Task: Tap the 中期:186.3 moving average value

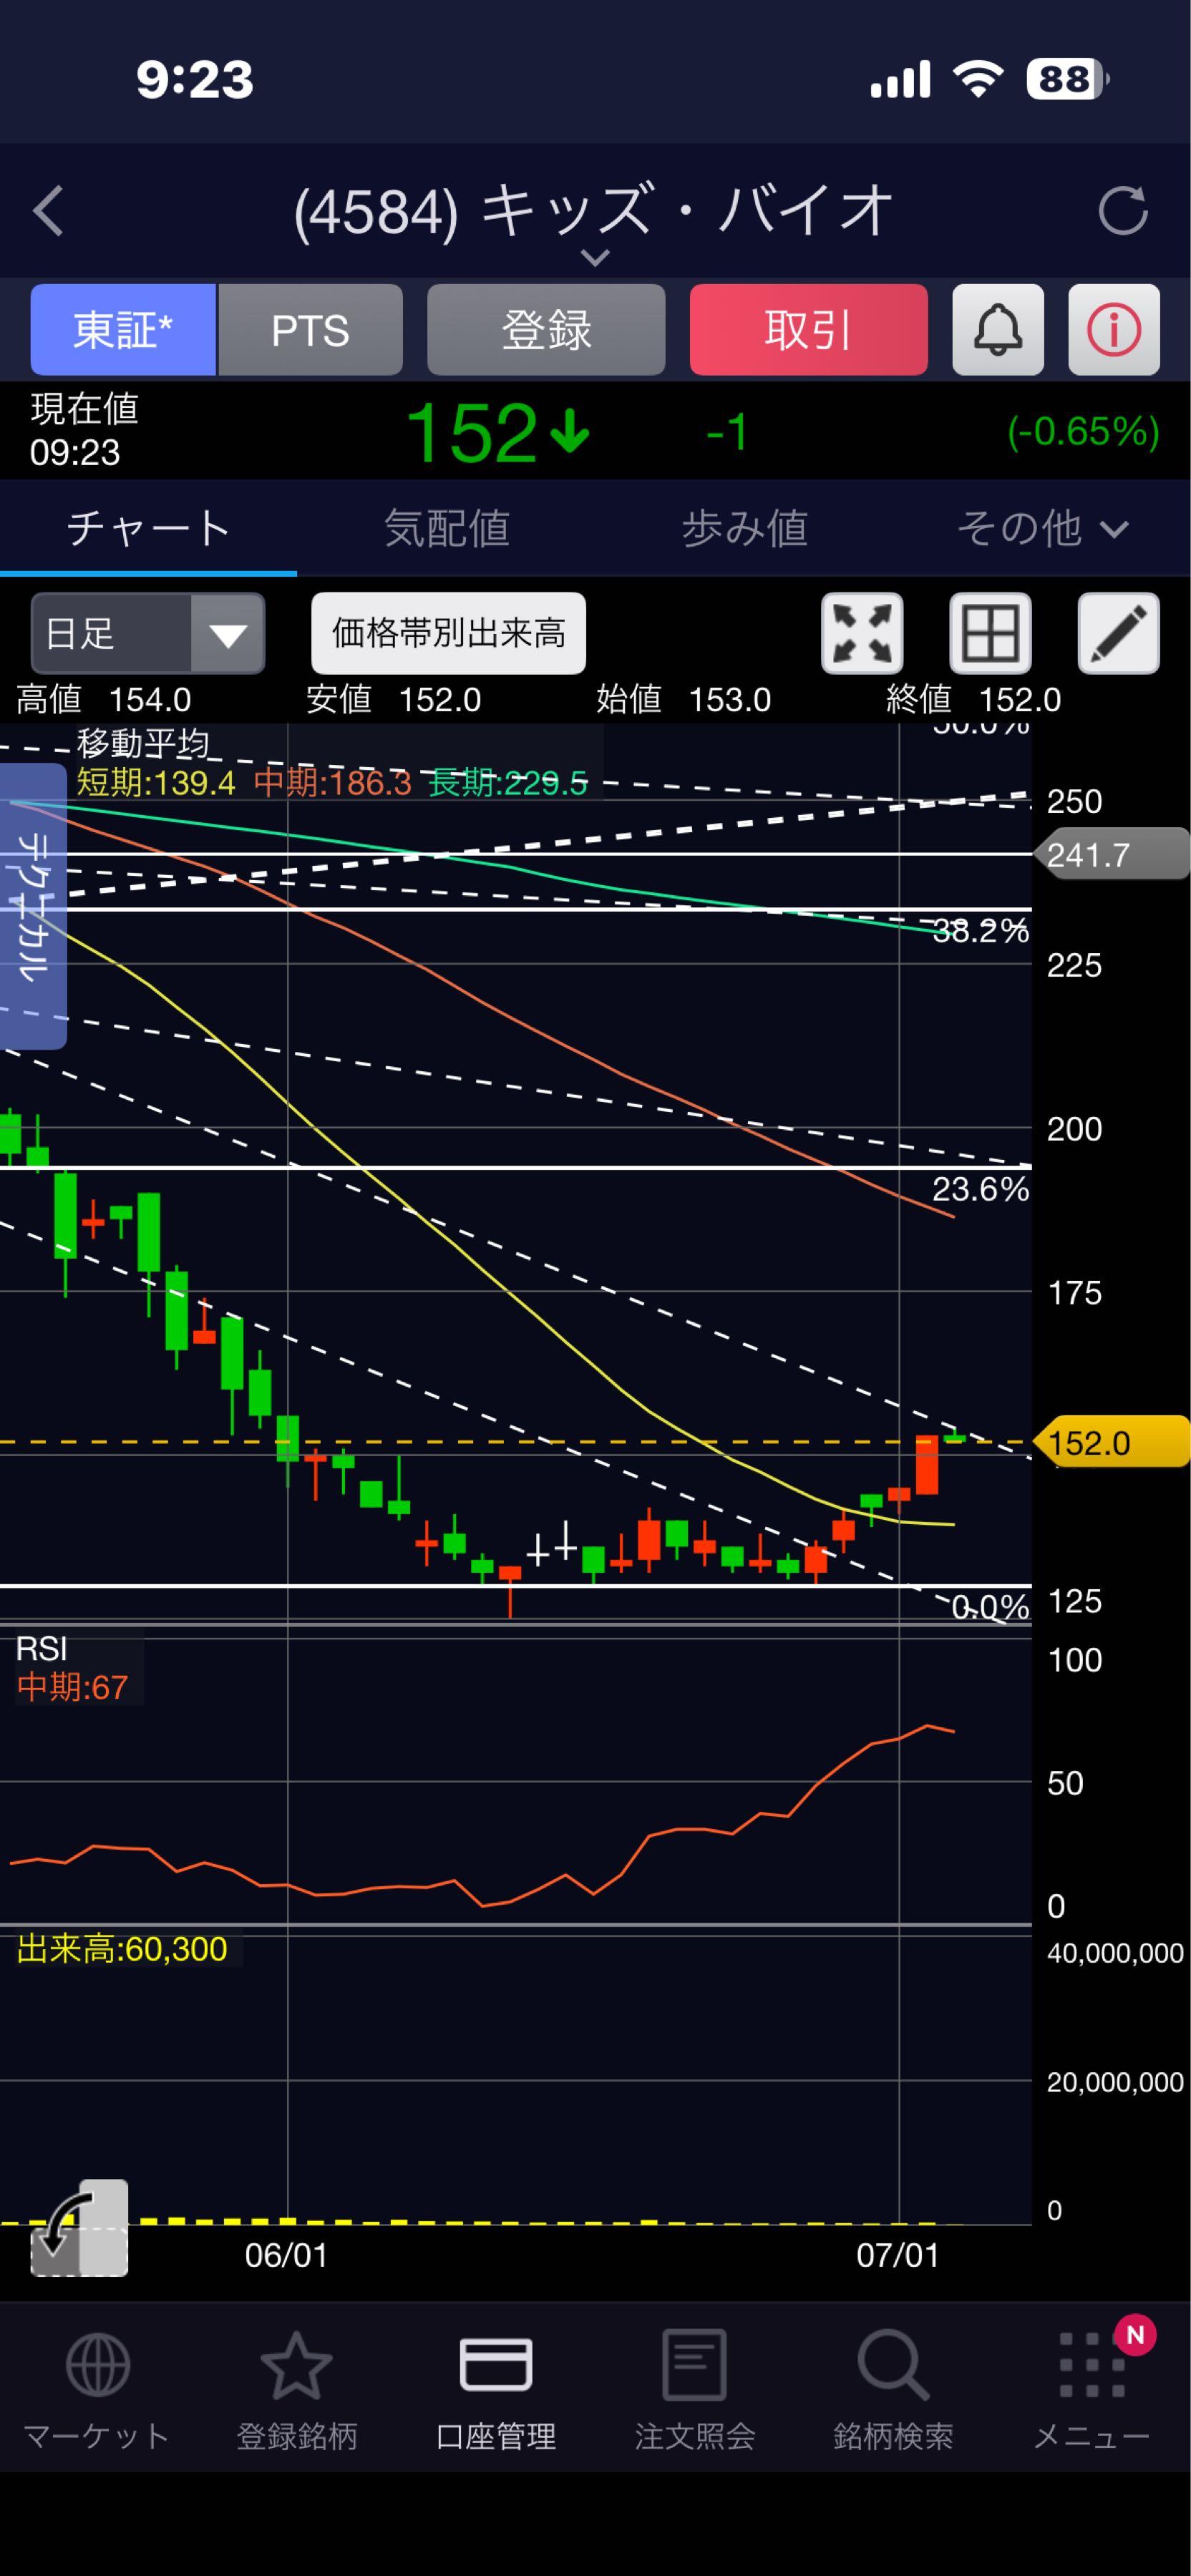Action: click(332, 783)
